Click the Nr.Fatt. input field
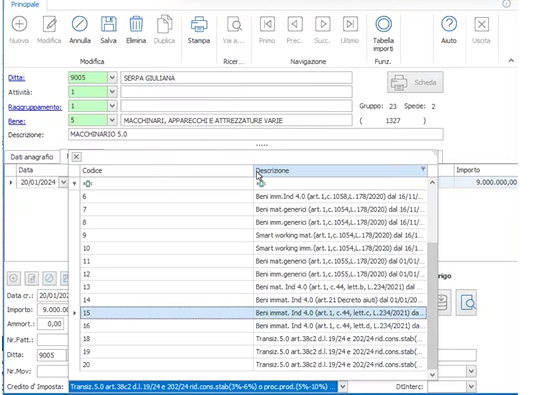The width and height of the screenshot is (551, 395). (x=52, y=340)
